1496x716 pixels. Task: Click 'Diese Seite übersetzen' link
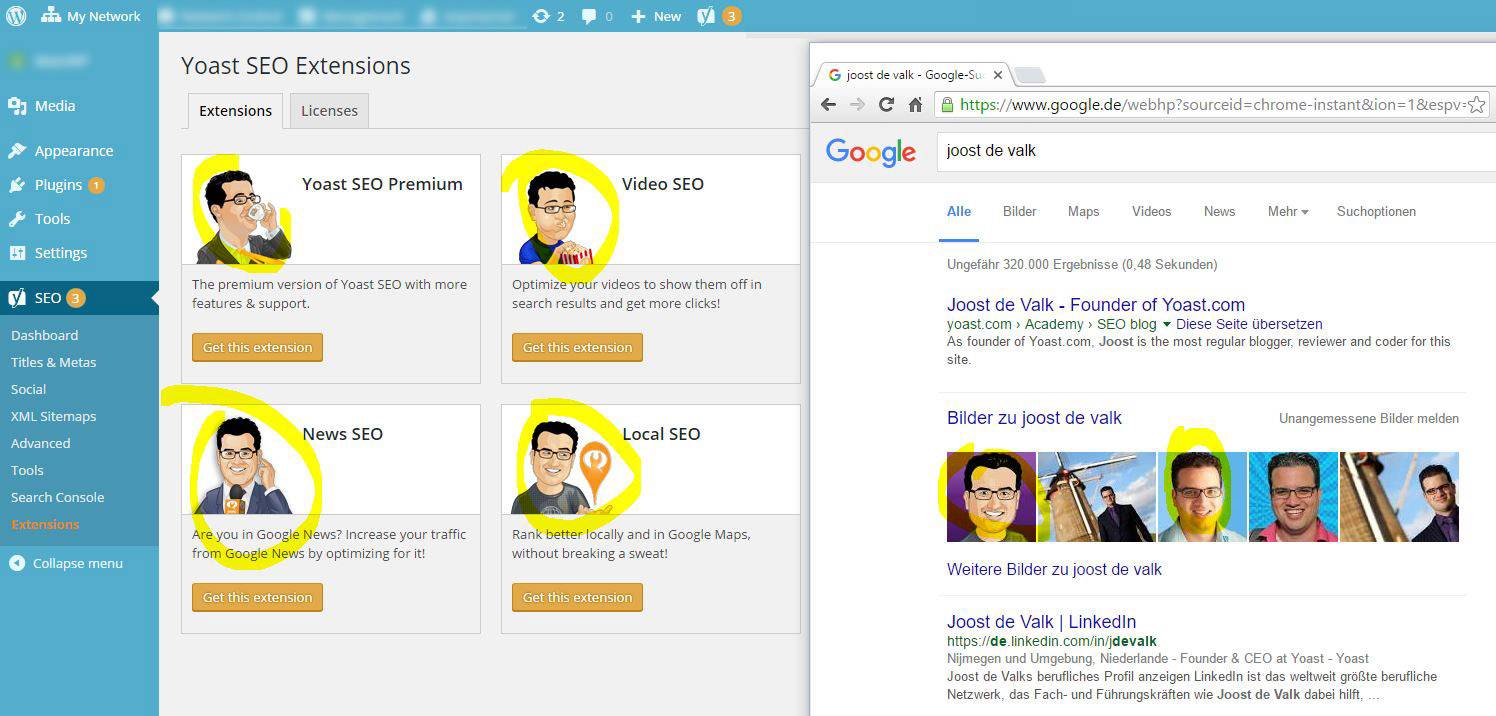click(1249, 325)
